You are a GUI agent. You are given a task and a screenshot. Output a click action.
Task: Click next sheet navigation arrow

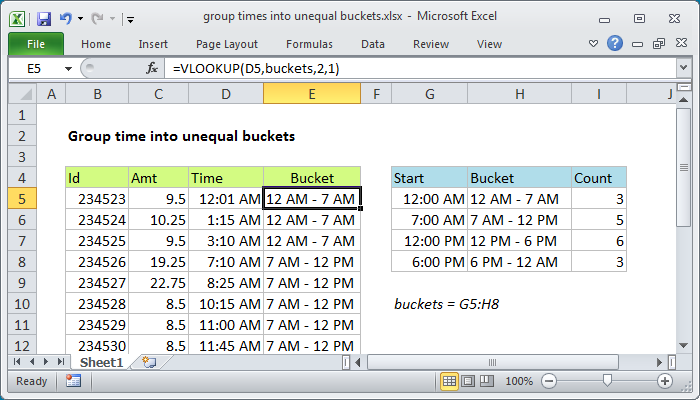[46, 362]
